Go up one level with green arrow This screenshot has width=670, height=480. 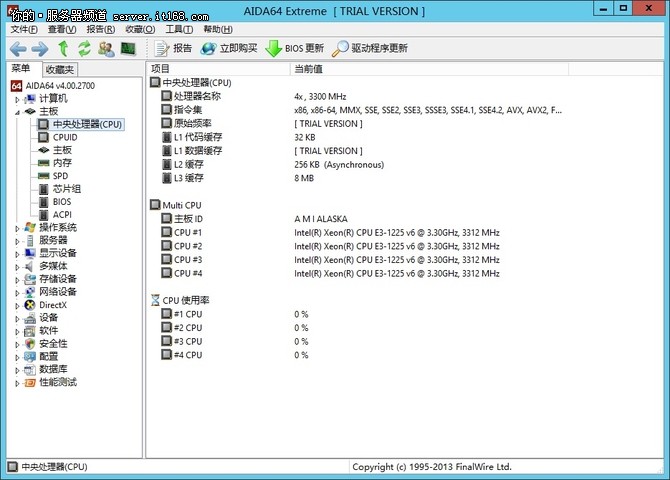point(63,48)
